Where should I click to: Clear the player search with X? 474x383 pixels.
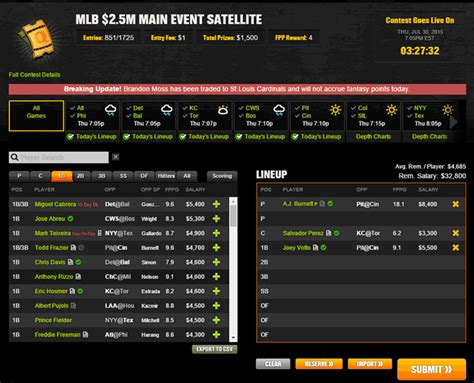(x=116, y=157)
